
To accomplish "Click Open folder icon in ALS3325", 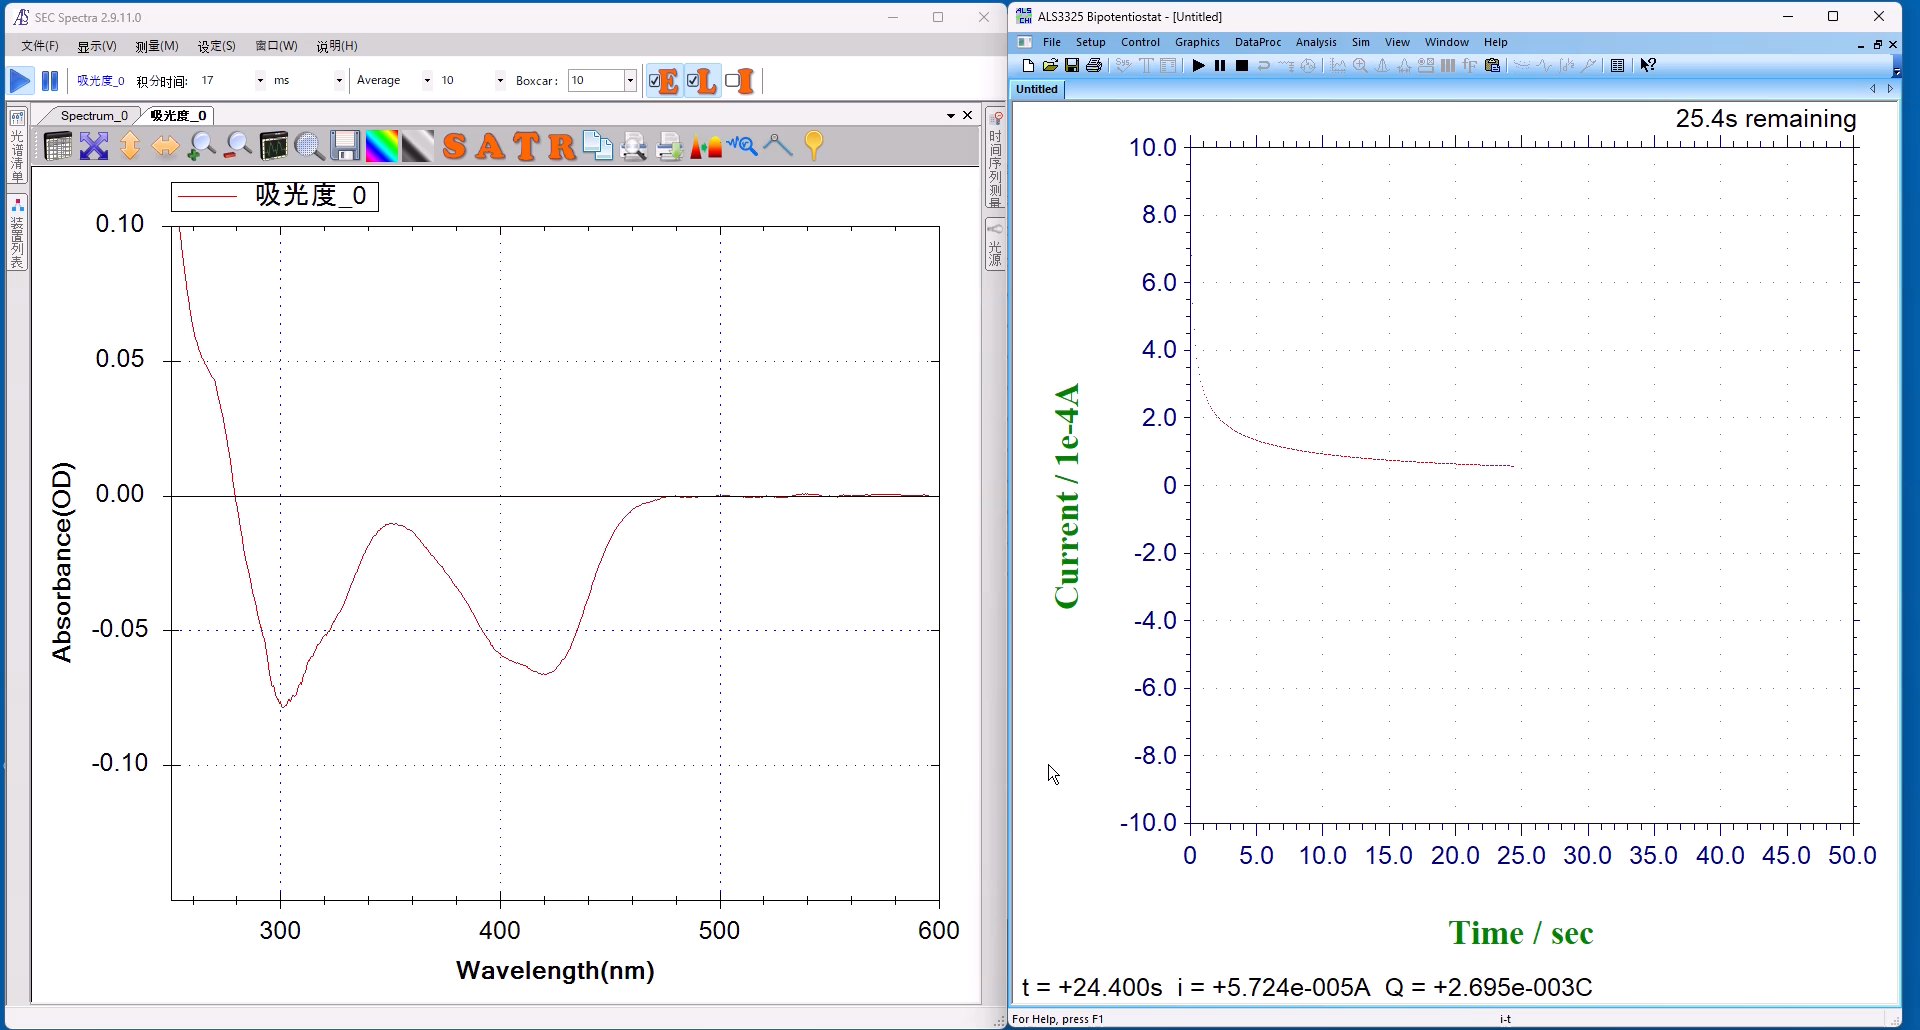I will 1050,66.
